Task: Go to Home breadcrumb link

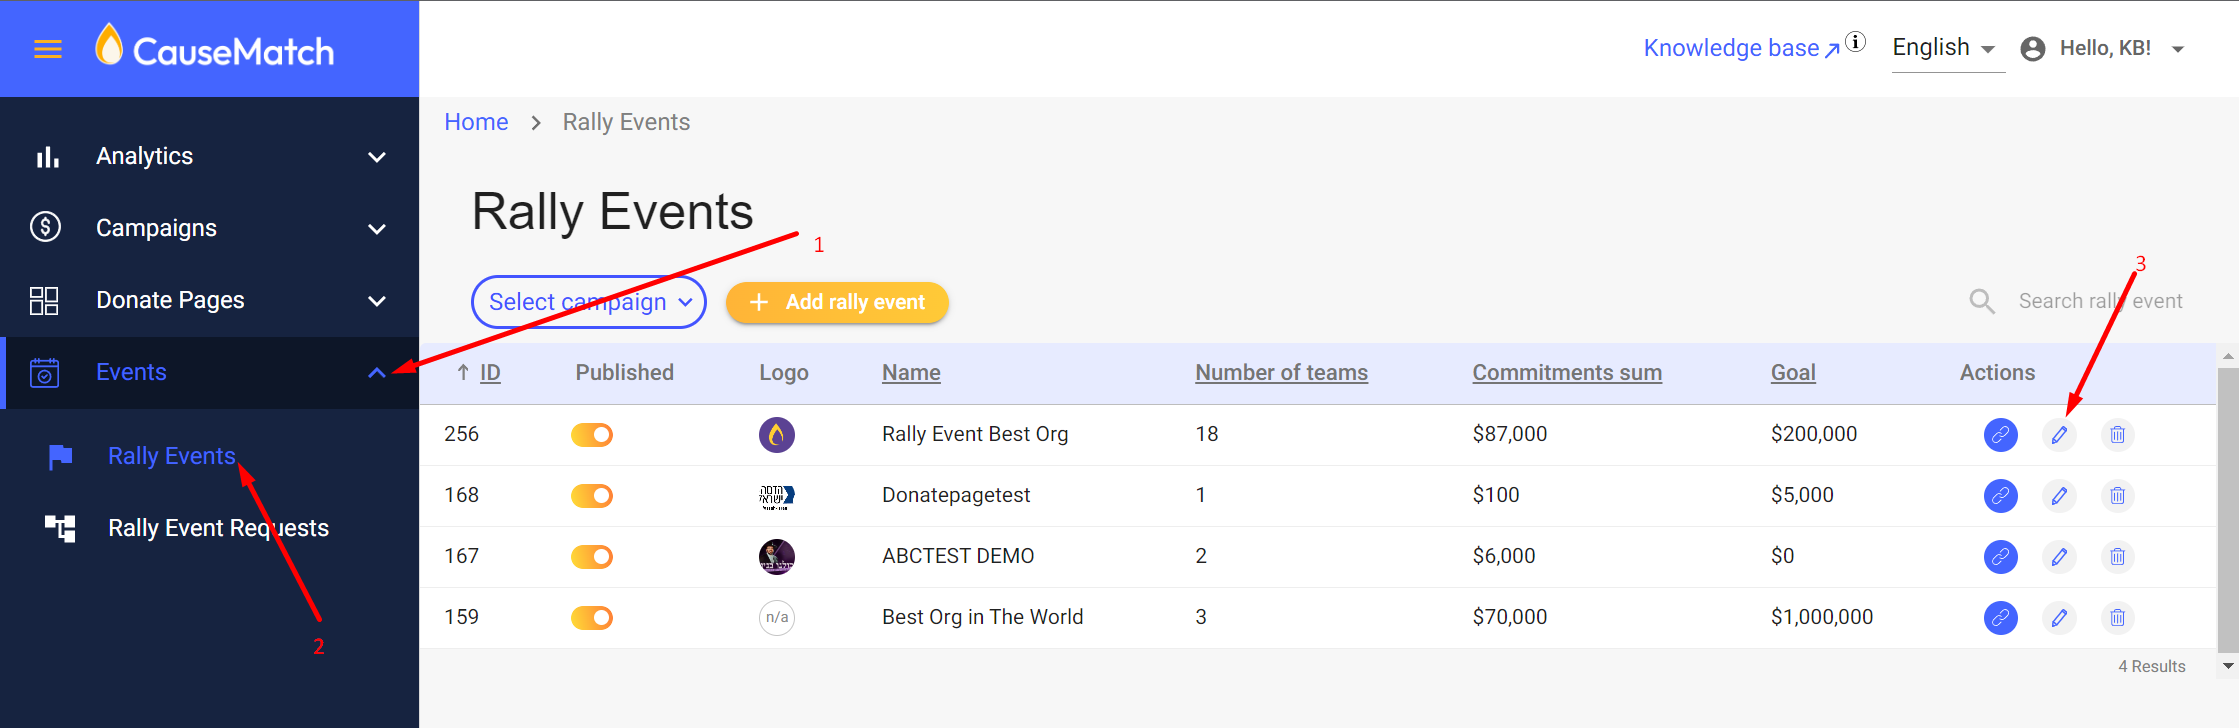Action: click(x=476, y=122)
